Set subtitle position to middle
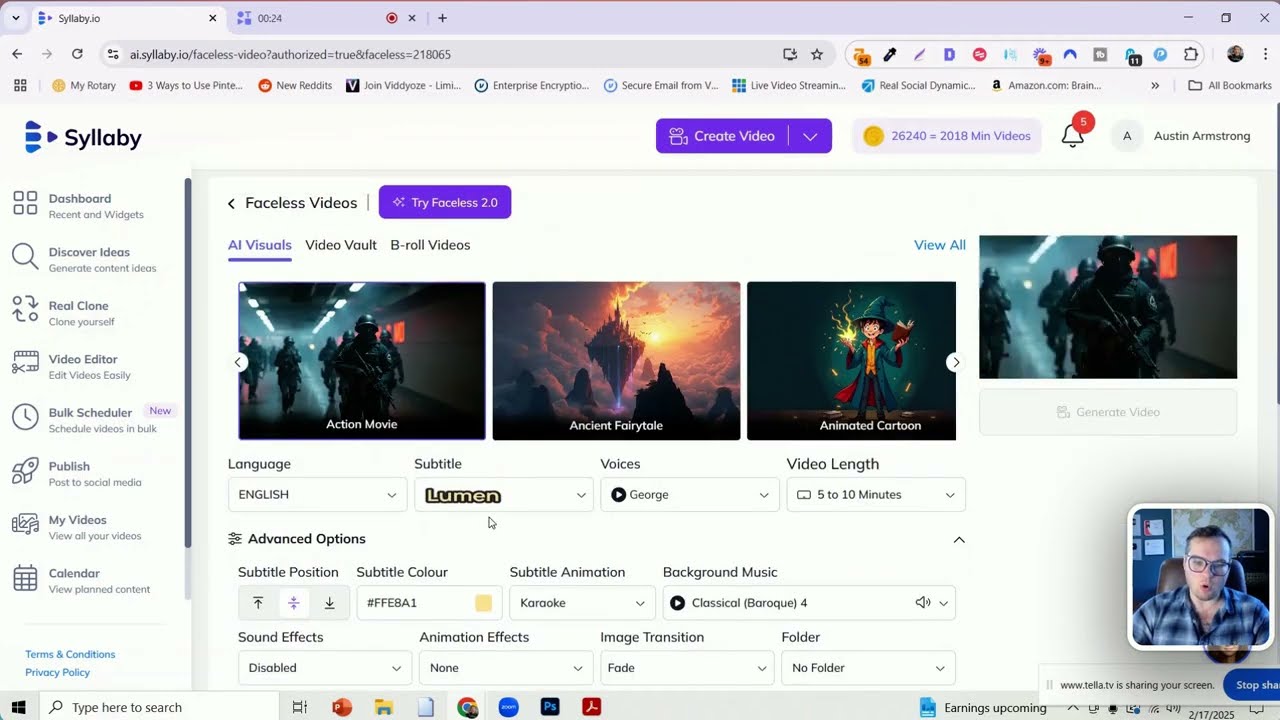 pos(293,603)
